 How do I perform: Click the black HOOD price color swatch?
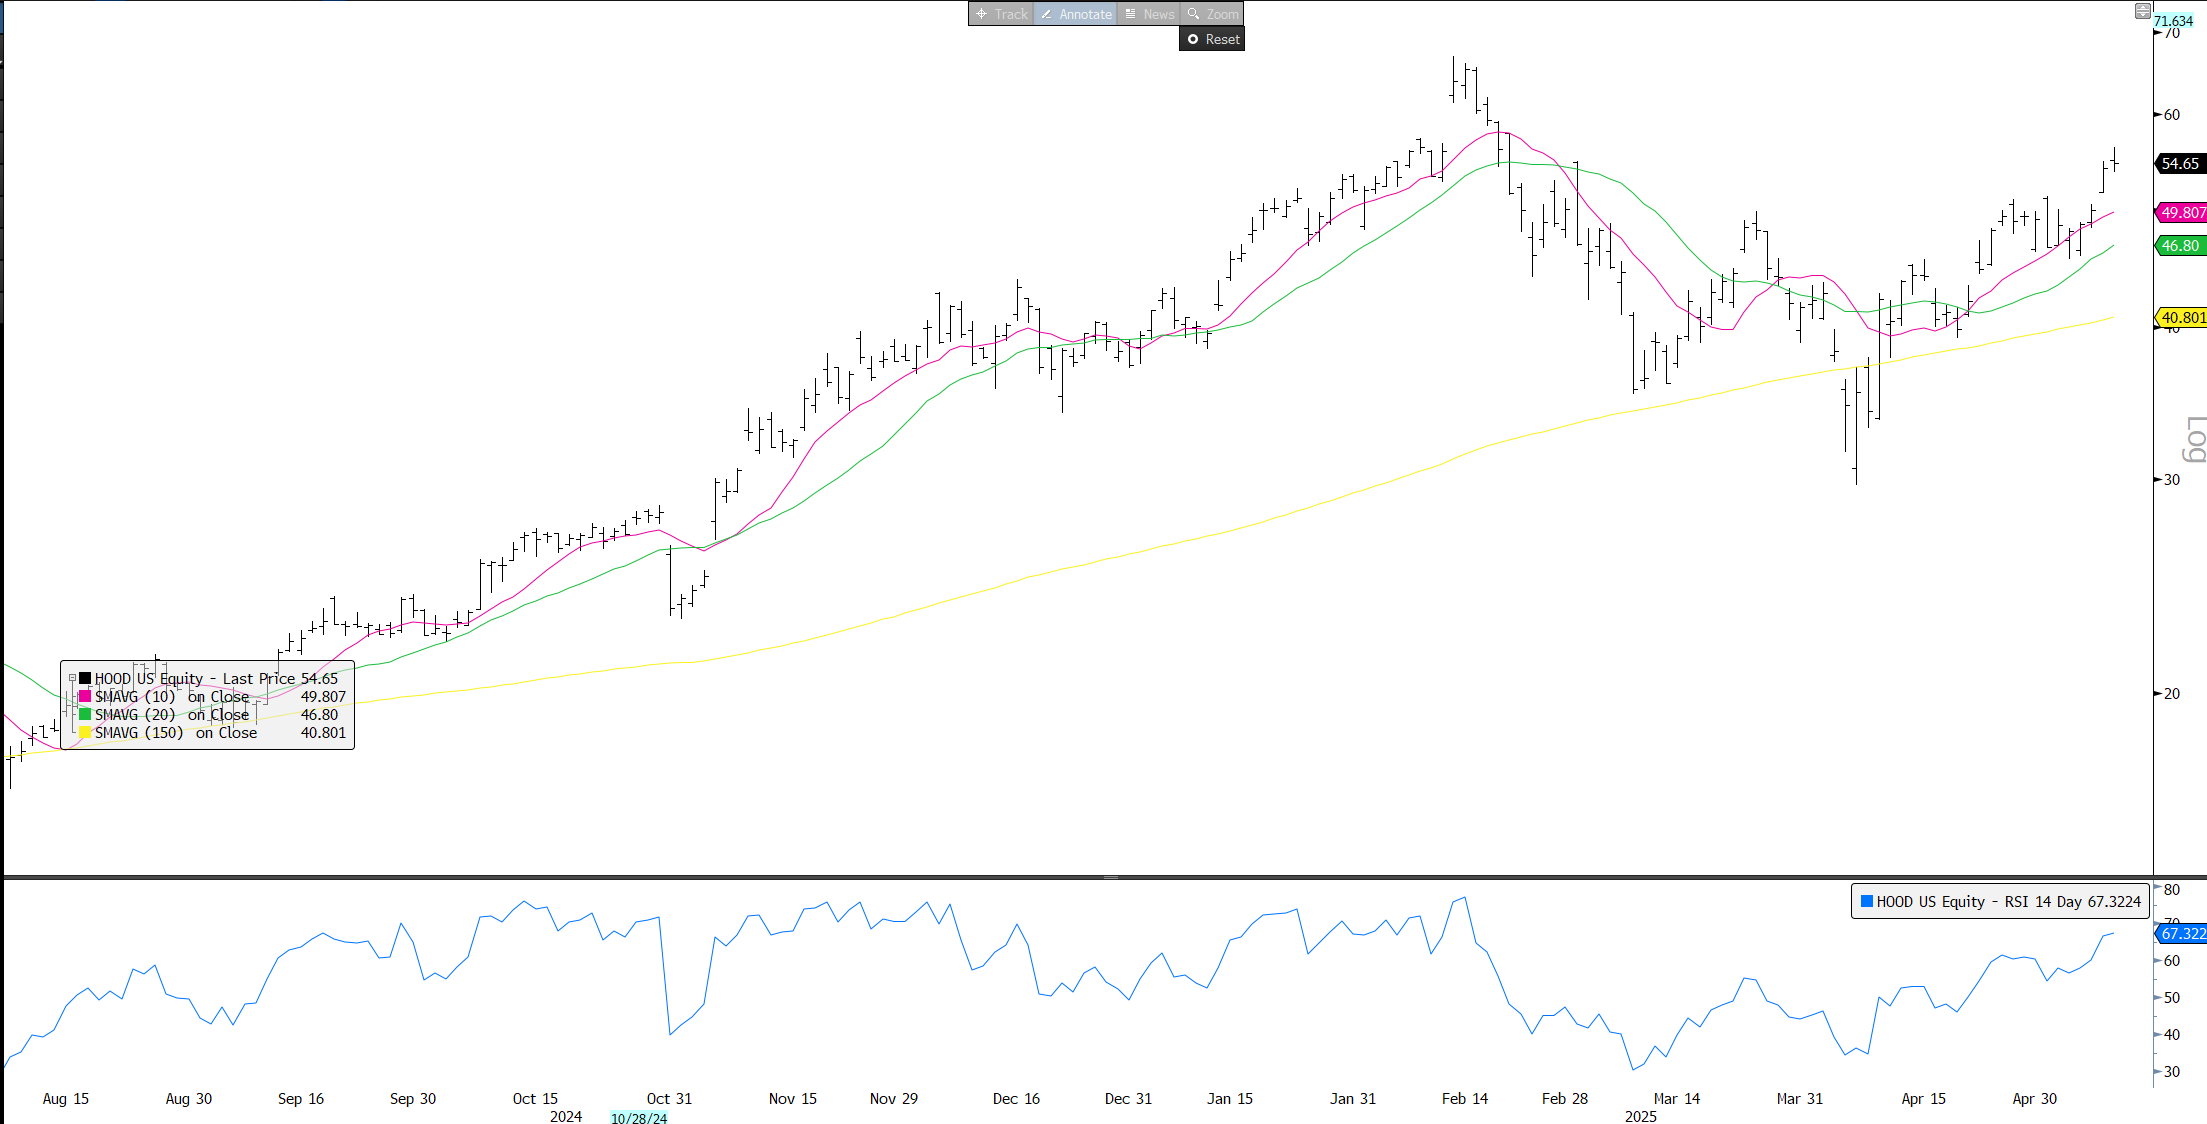point(85,678)
